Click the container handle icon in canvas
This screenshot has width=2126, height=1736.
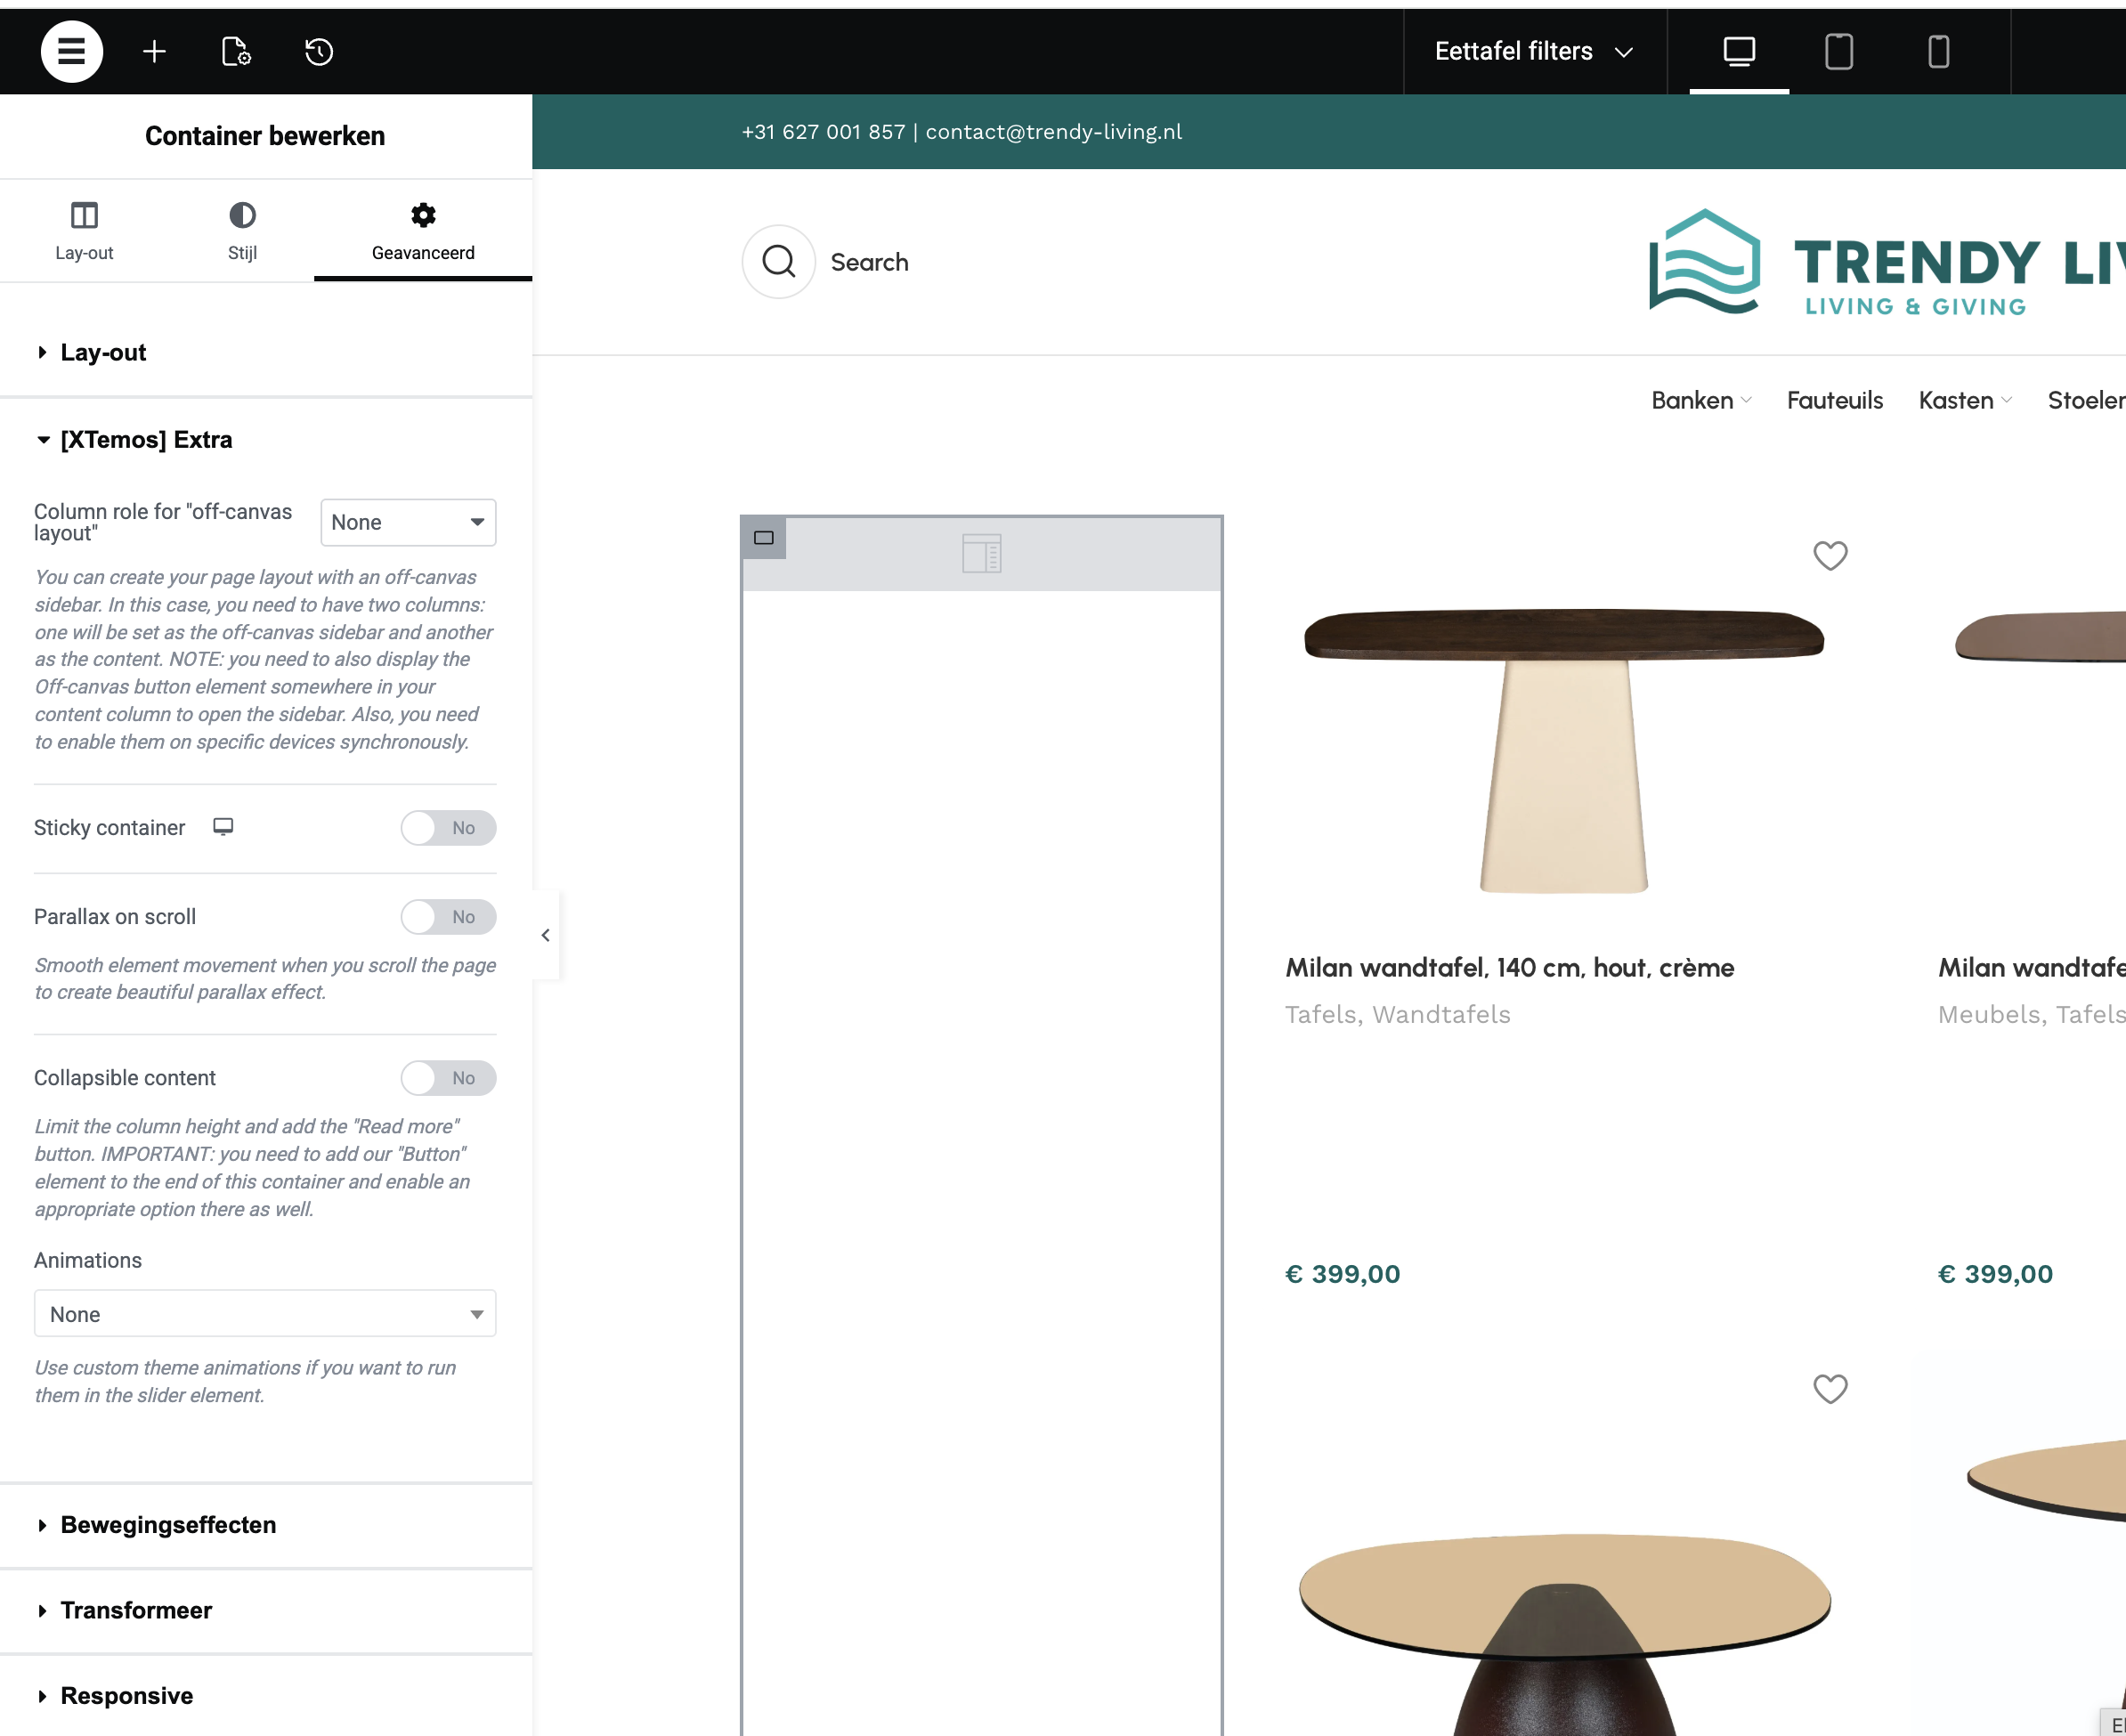click(x=764, y=538)
